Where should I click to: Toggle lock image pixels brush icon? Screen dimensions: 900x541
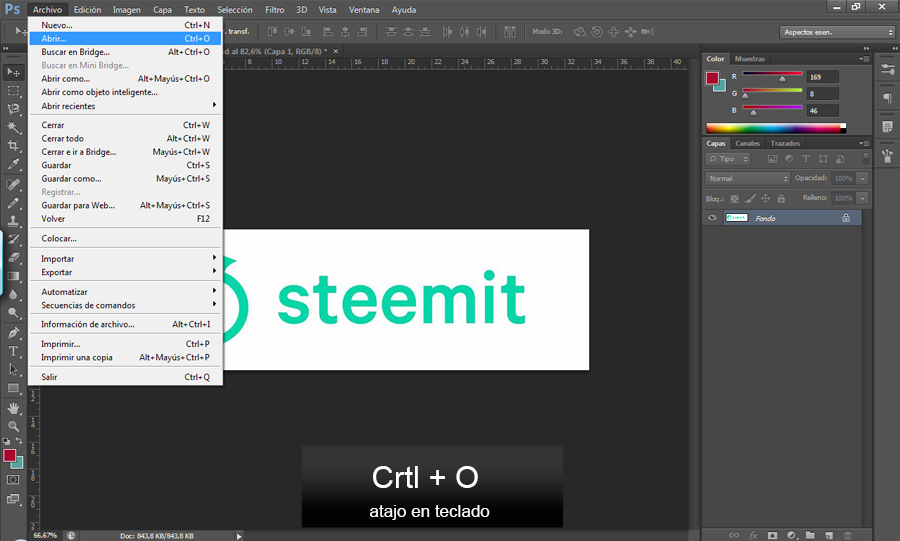750,199
